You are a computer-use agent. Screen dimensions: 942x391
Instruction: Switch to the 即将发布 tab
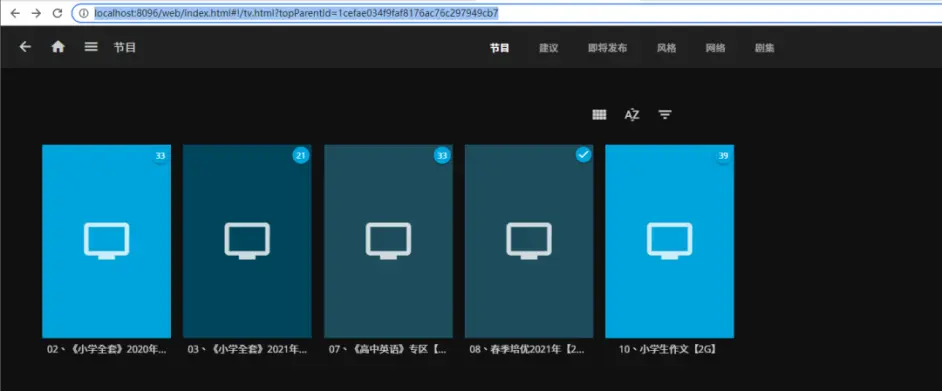click(x=607, y=48)
